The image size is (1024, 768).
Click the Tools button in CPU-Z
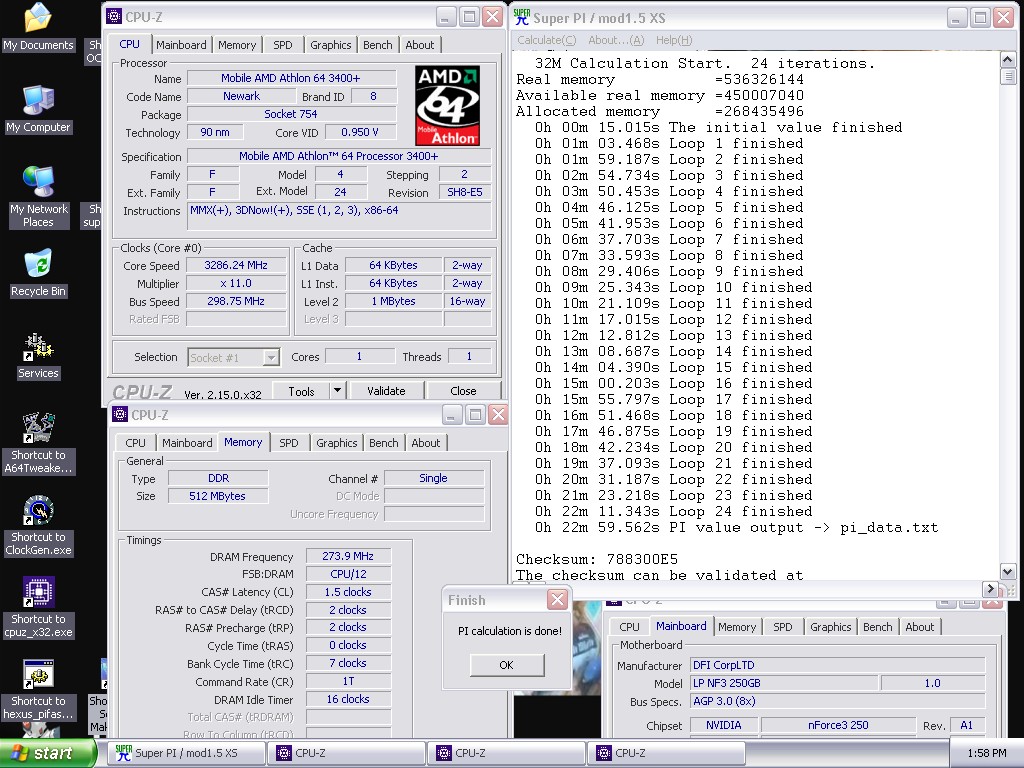coord(301,391)
